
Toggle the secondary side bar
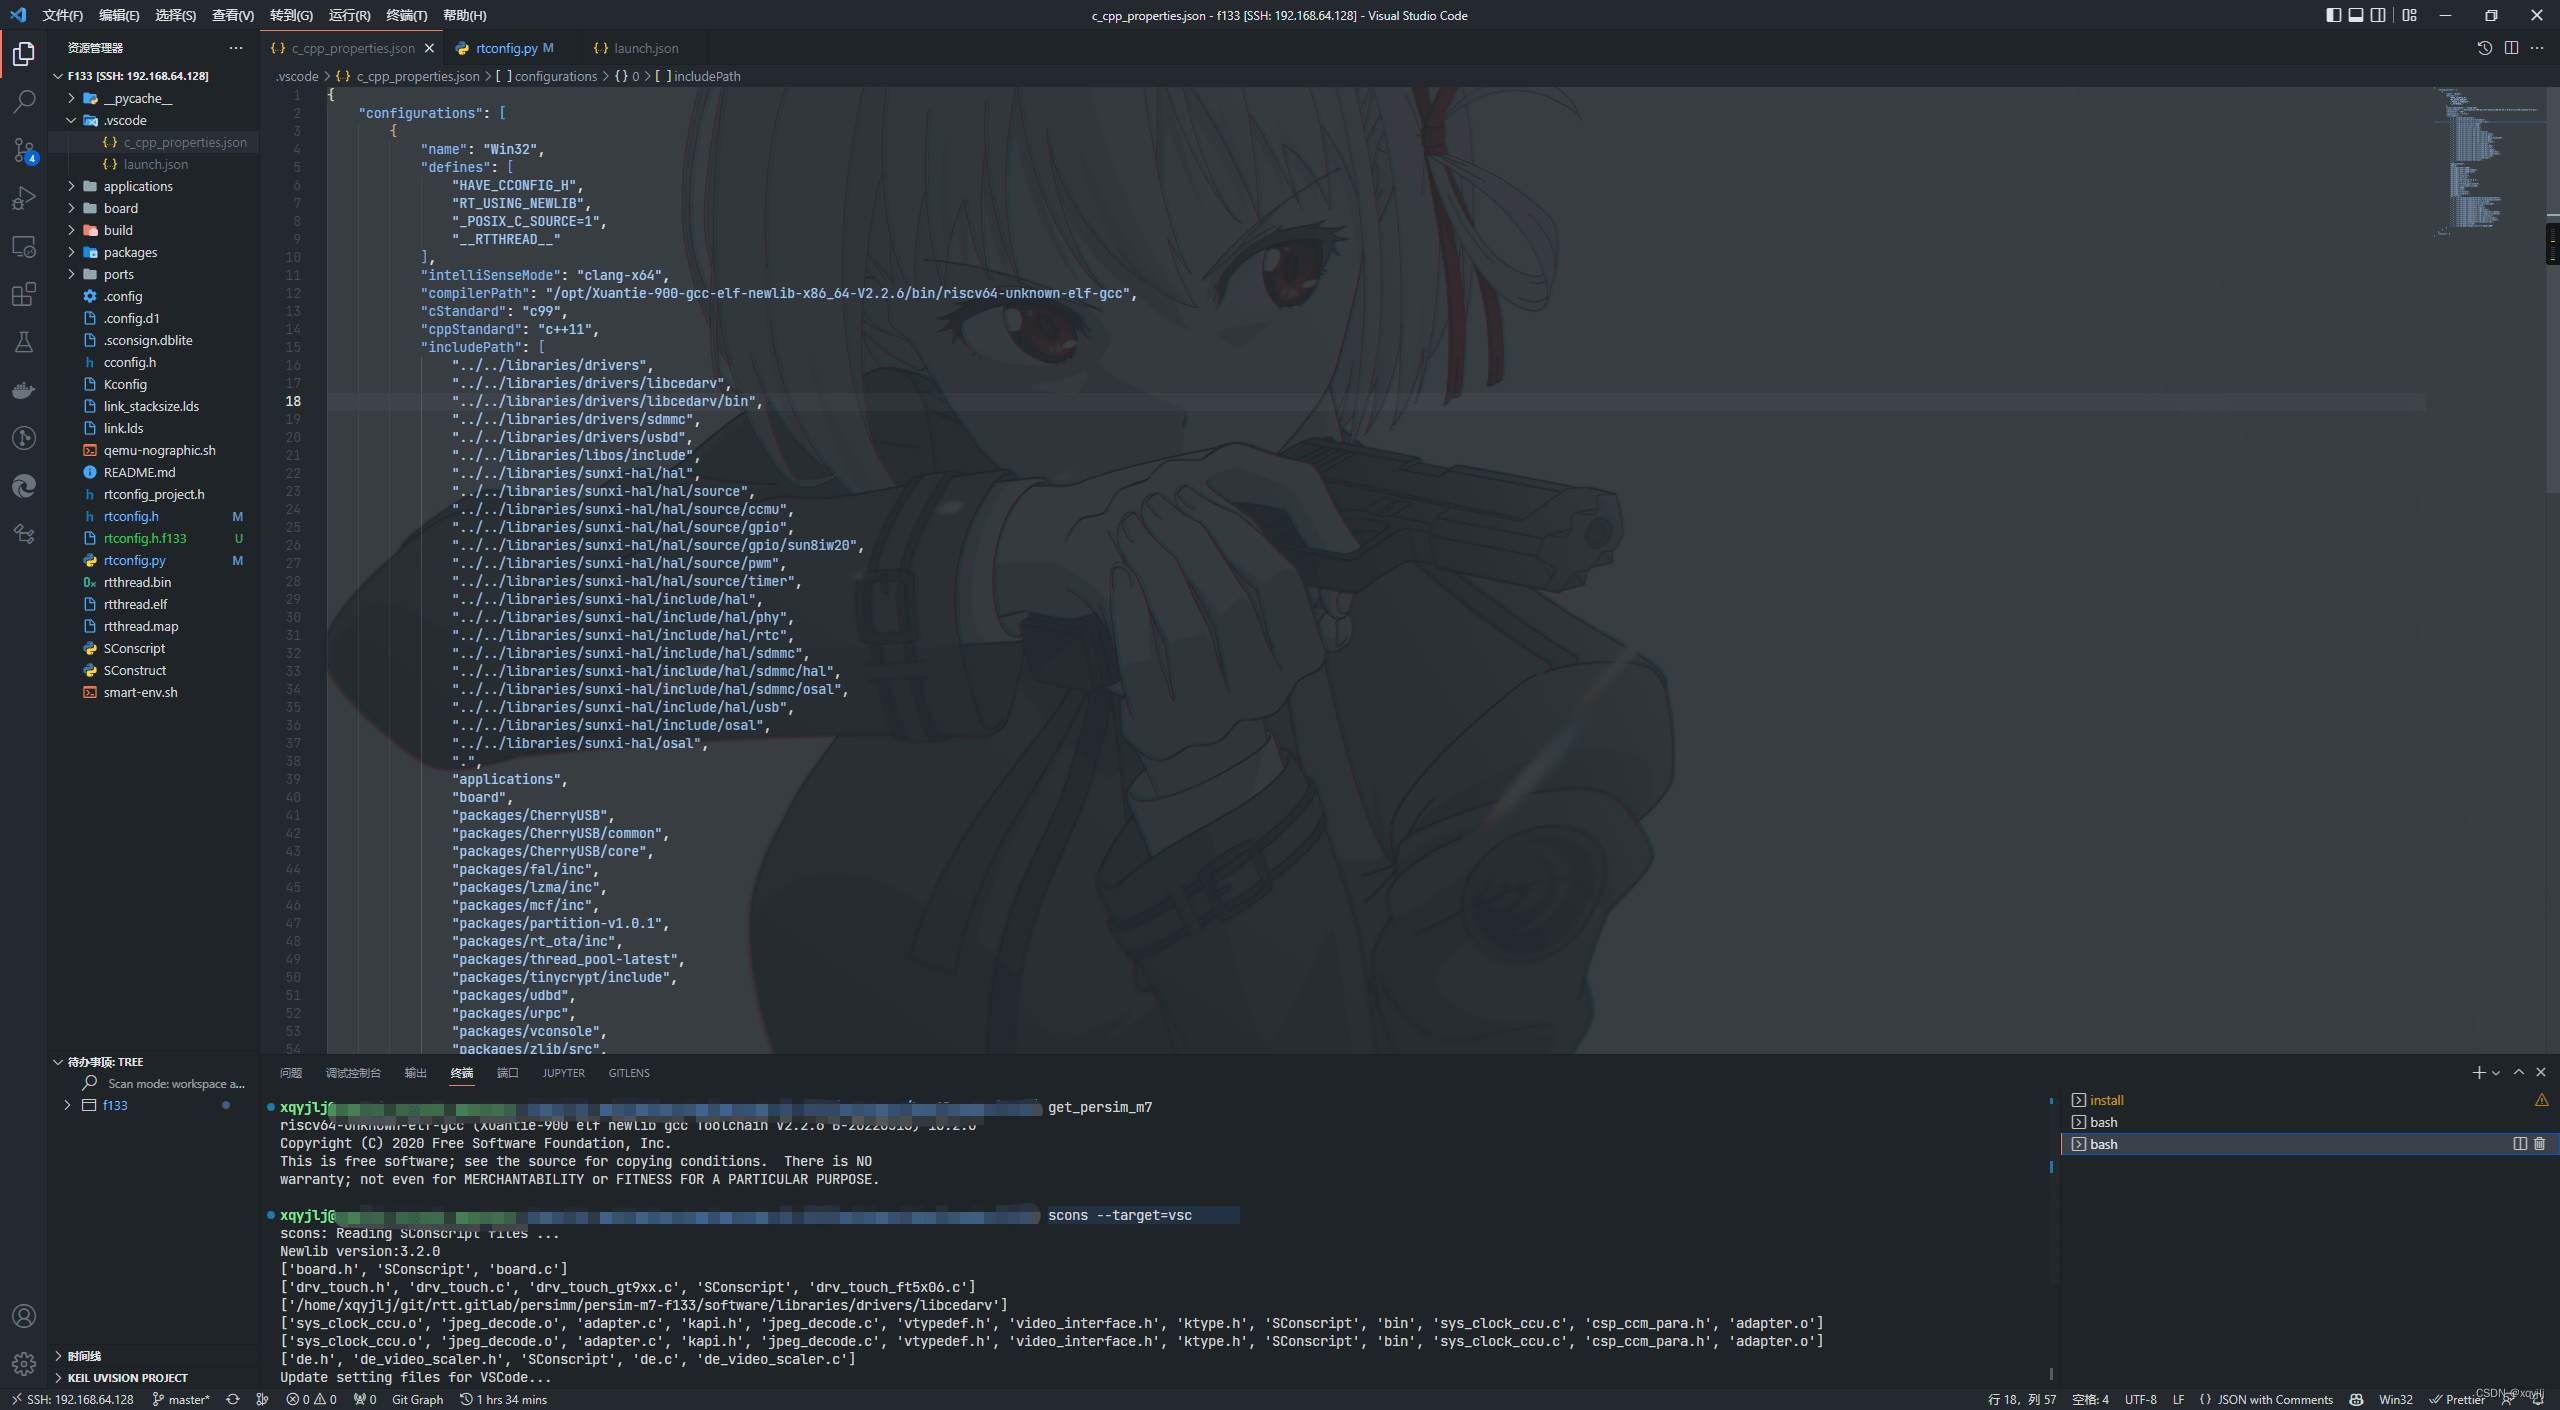tap(2378, 15)
